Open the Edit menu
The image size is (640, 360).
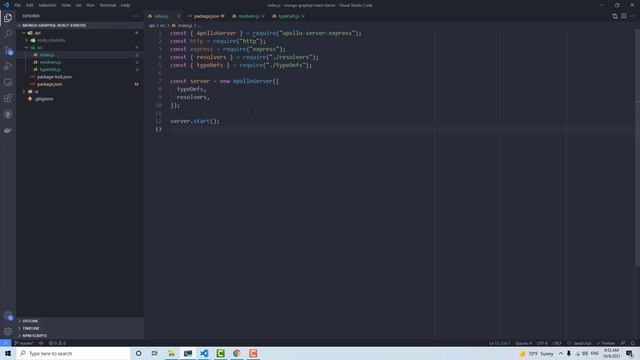(30, 5)
